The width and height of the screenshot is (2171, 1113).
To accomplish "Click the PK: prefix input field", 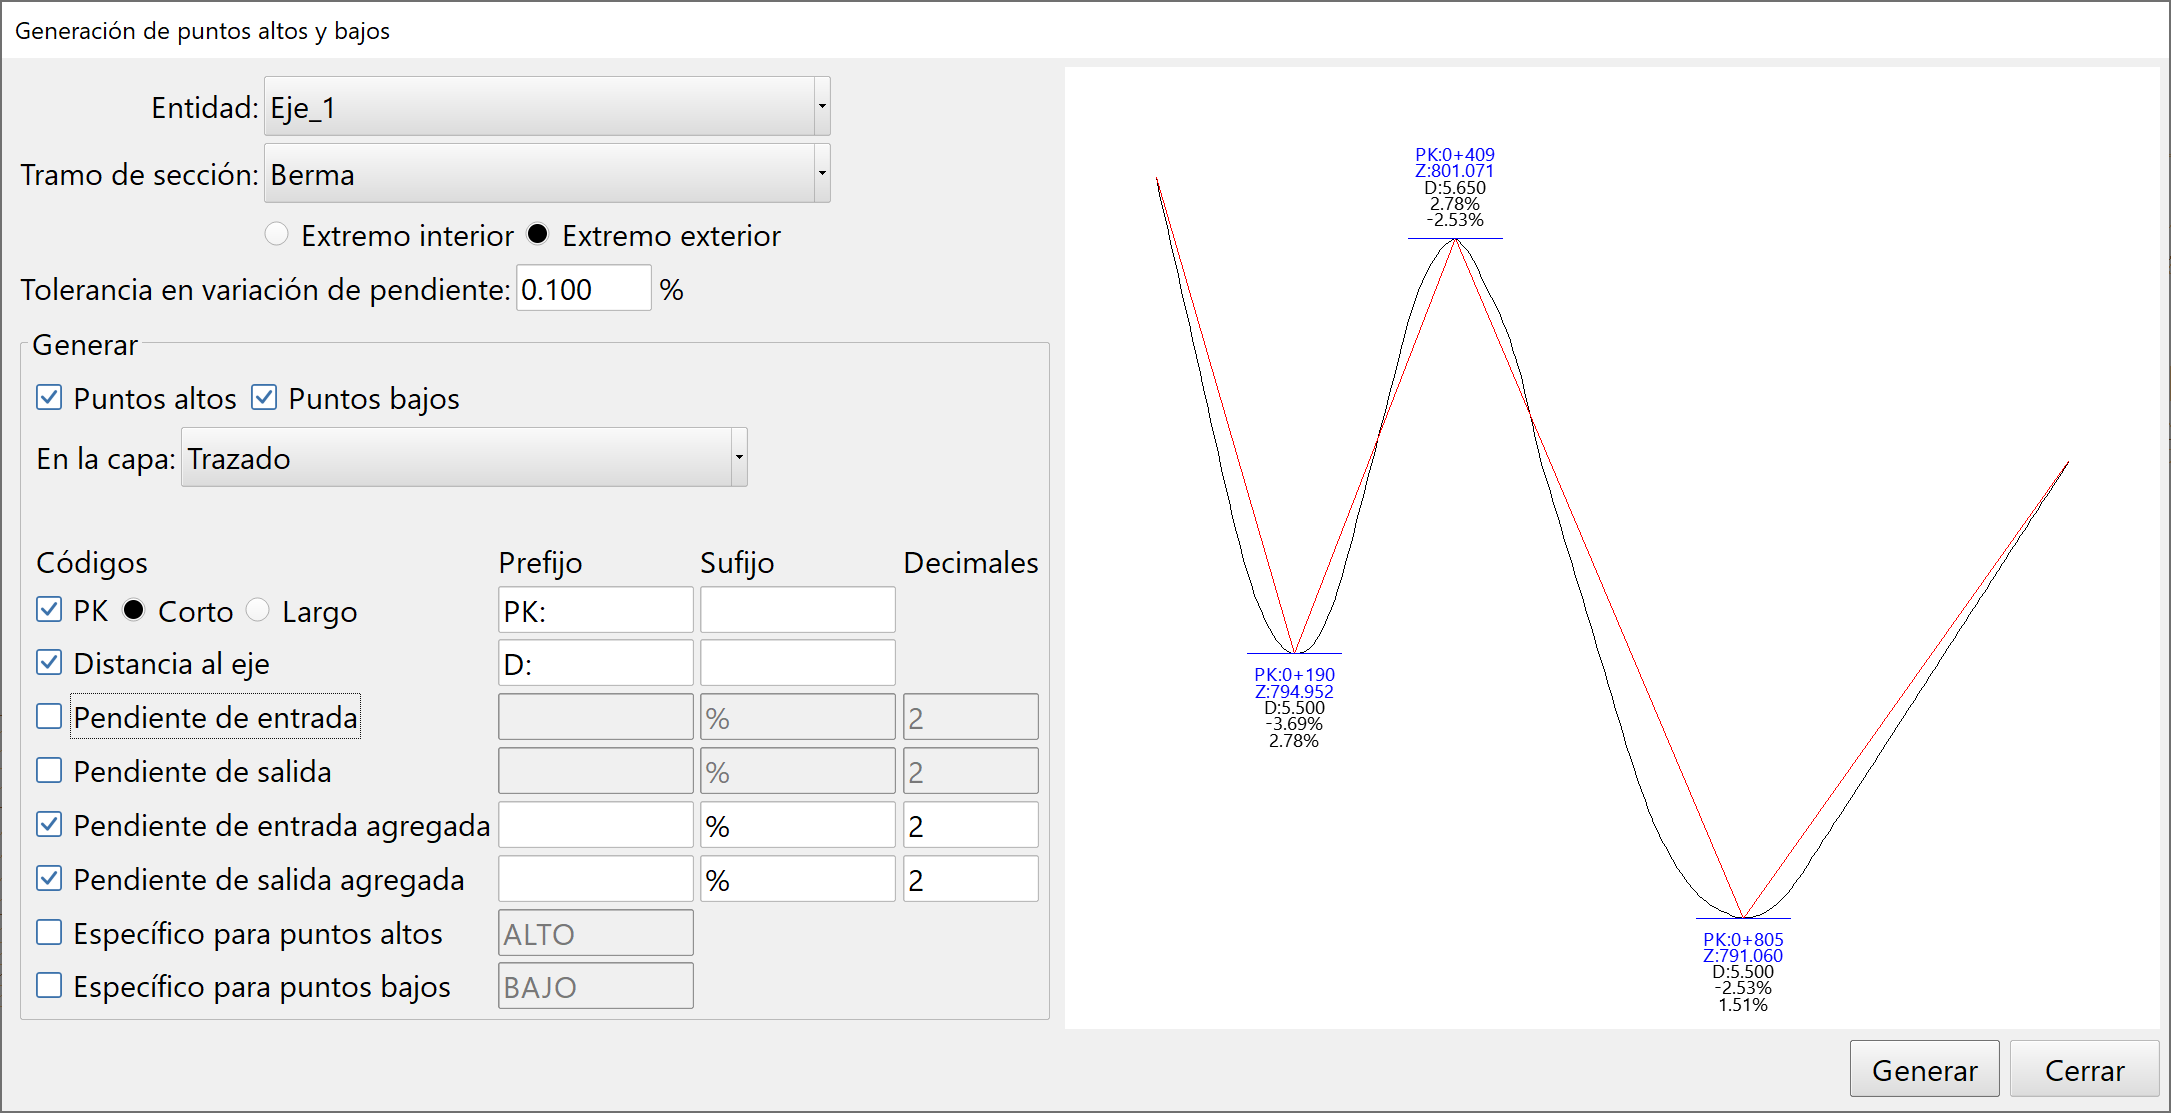I will click(x=595, y=611).
